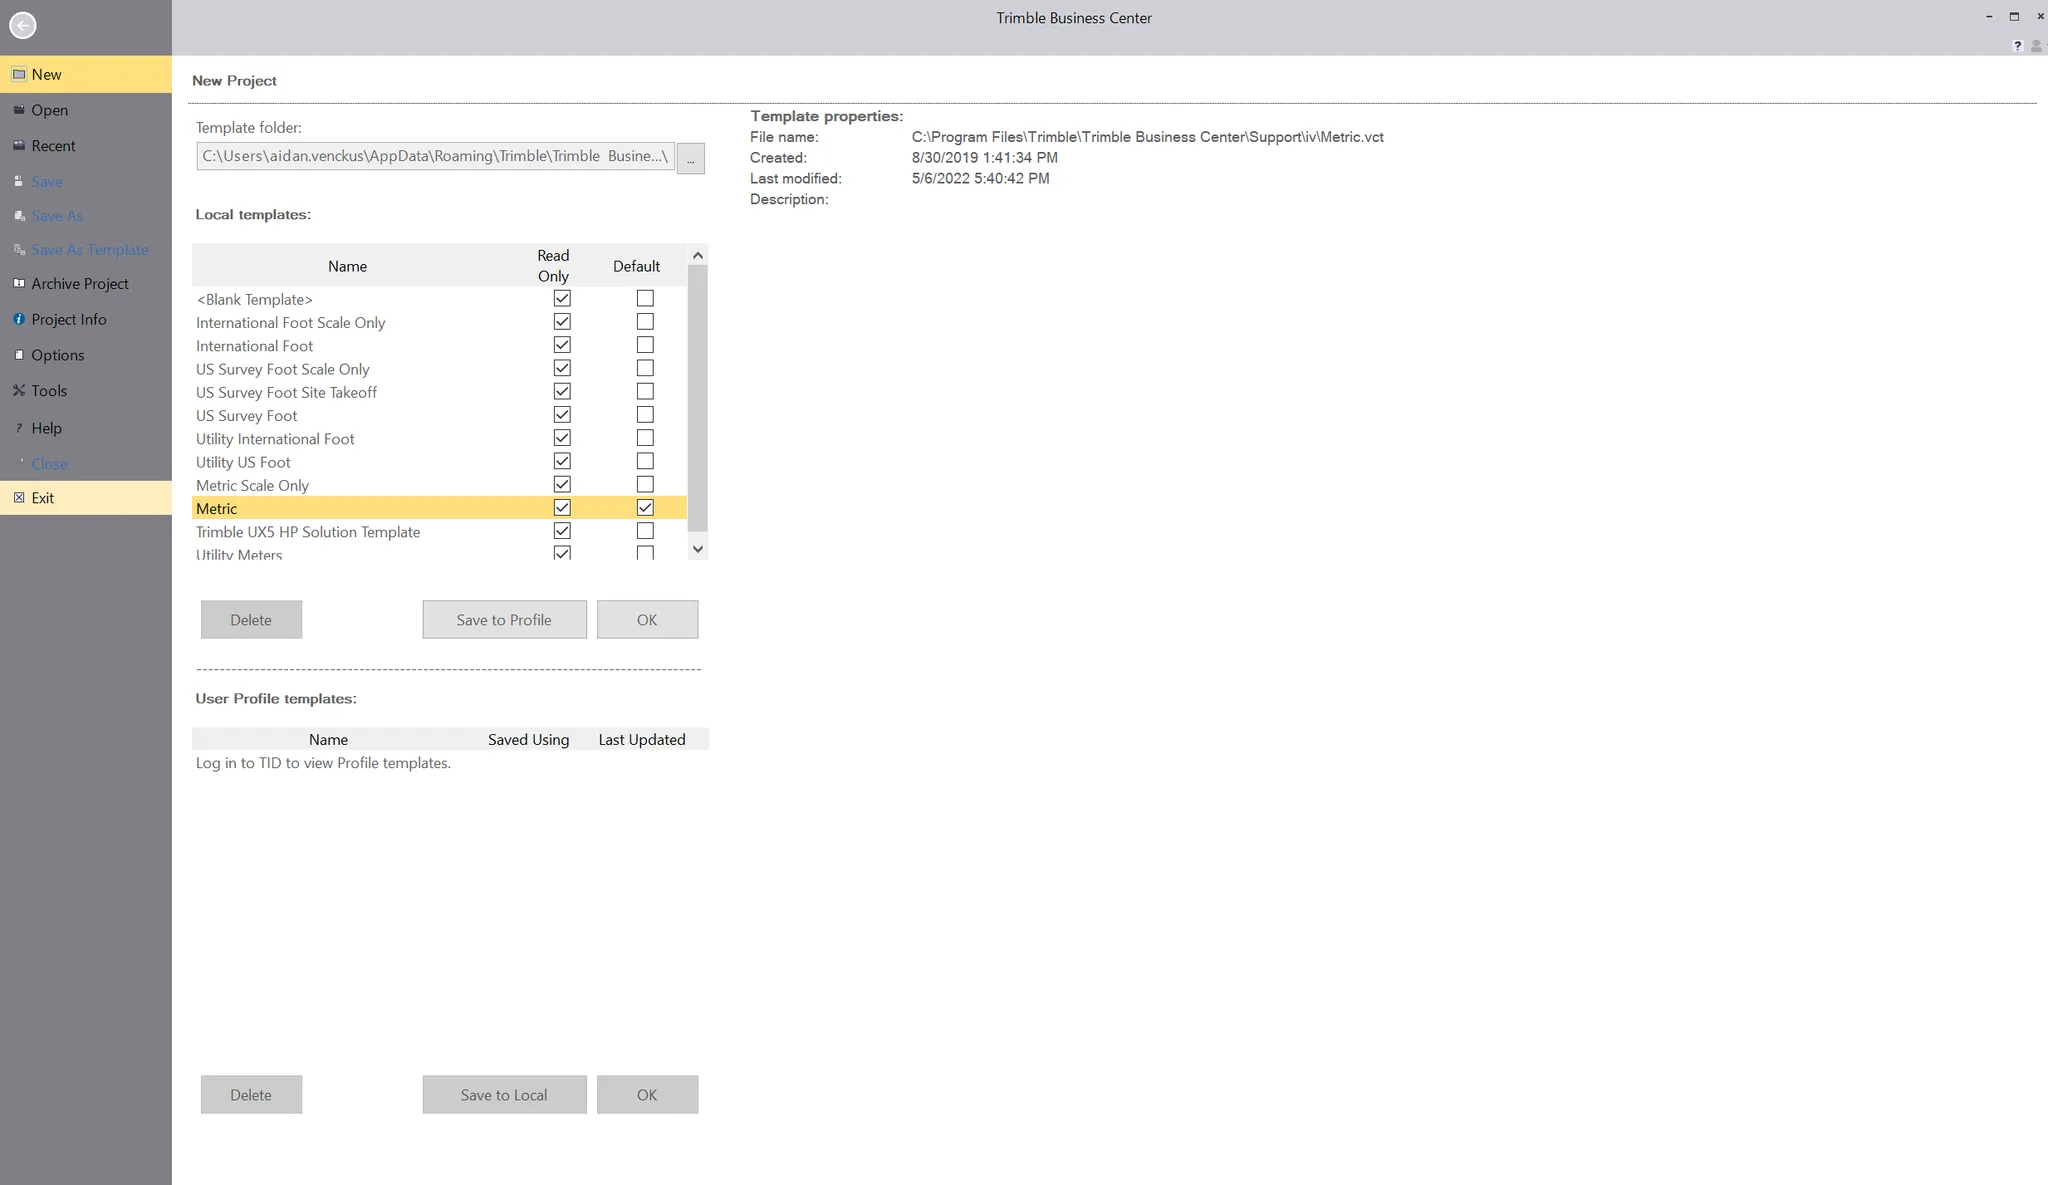Viewport: 2048px width, 1185px height.
Task: Click the Help question icon in sidebar
Action: [x=18, y=428]
